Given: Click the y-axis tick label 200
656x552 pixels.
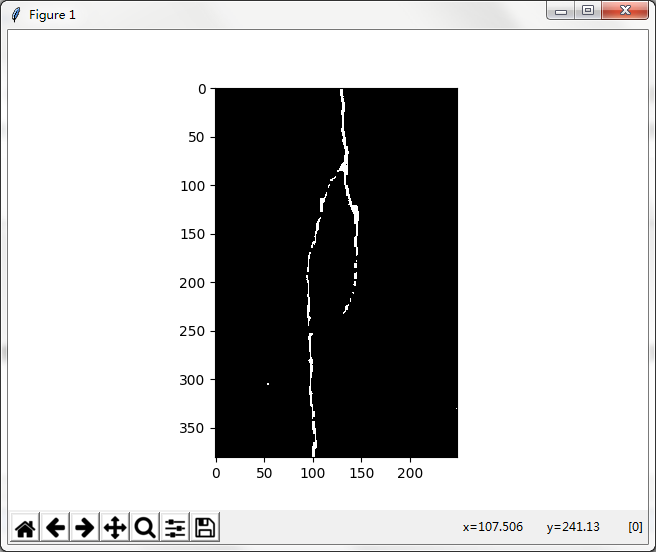Looking at the screenshot, I should coord(192,283).
